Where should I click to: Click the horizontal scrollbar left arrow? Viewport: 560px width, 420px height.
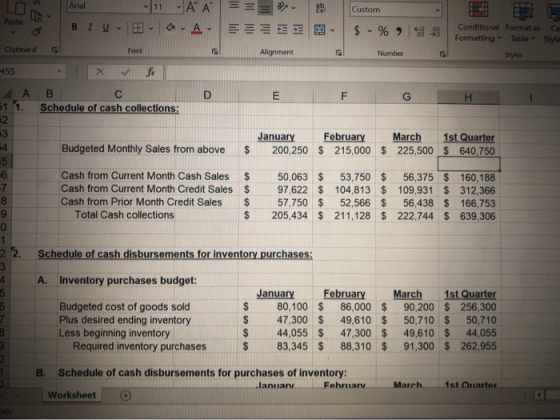click(539, 395)
